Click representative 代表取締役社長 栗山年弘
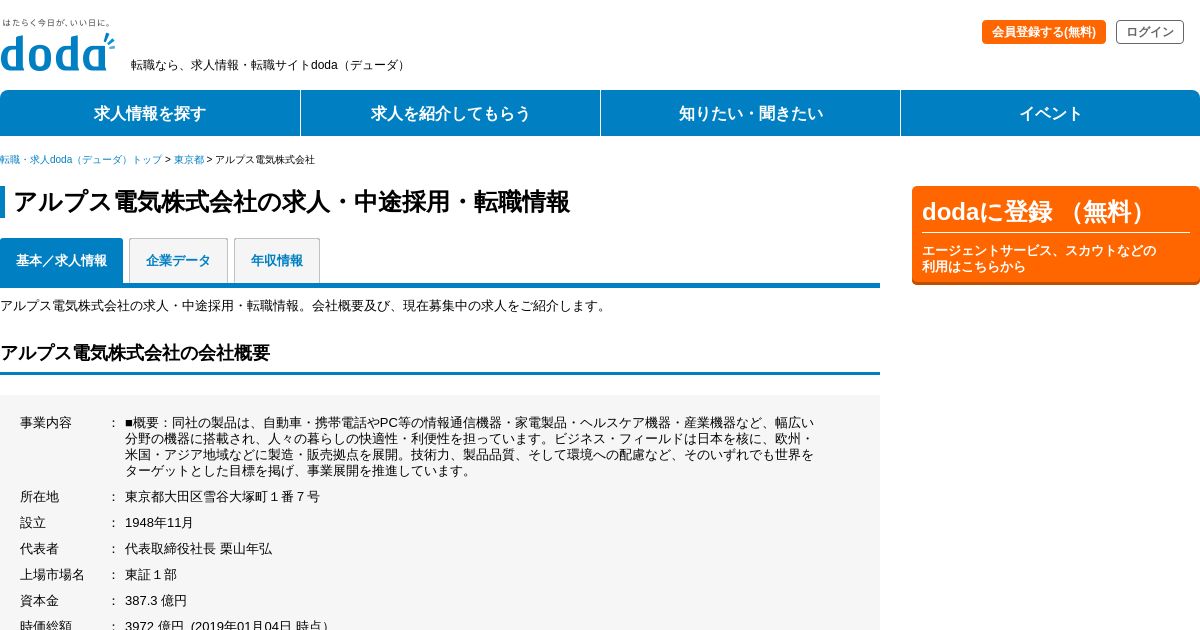 pyautogui.click(x=198, y=549)
